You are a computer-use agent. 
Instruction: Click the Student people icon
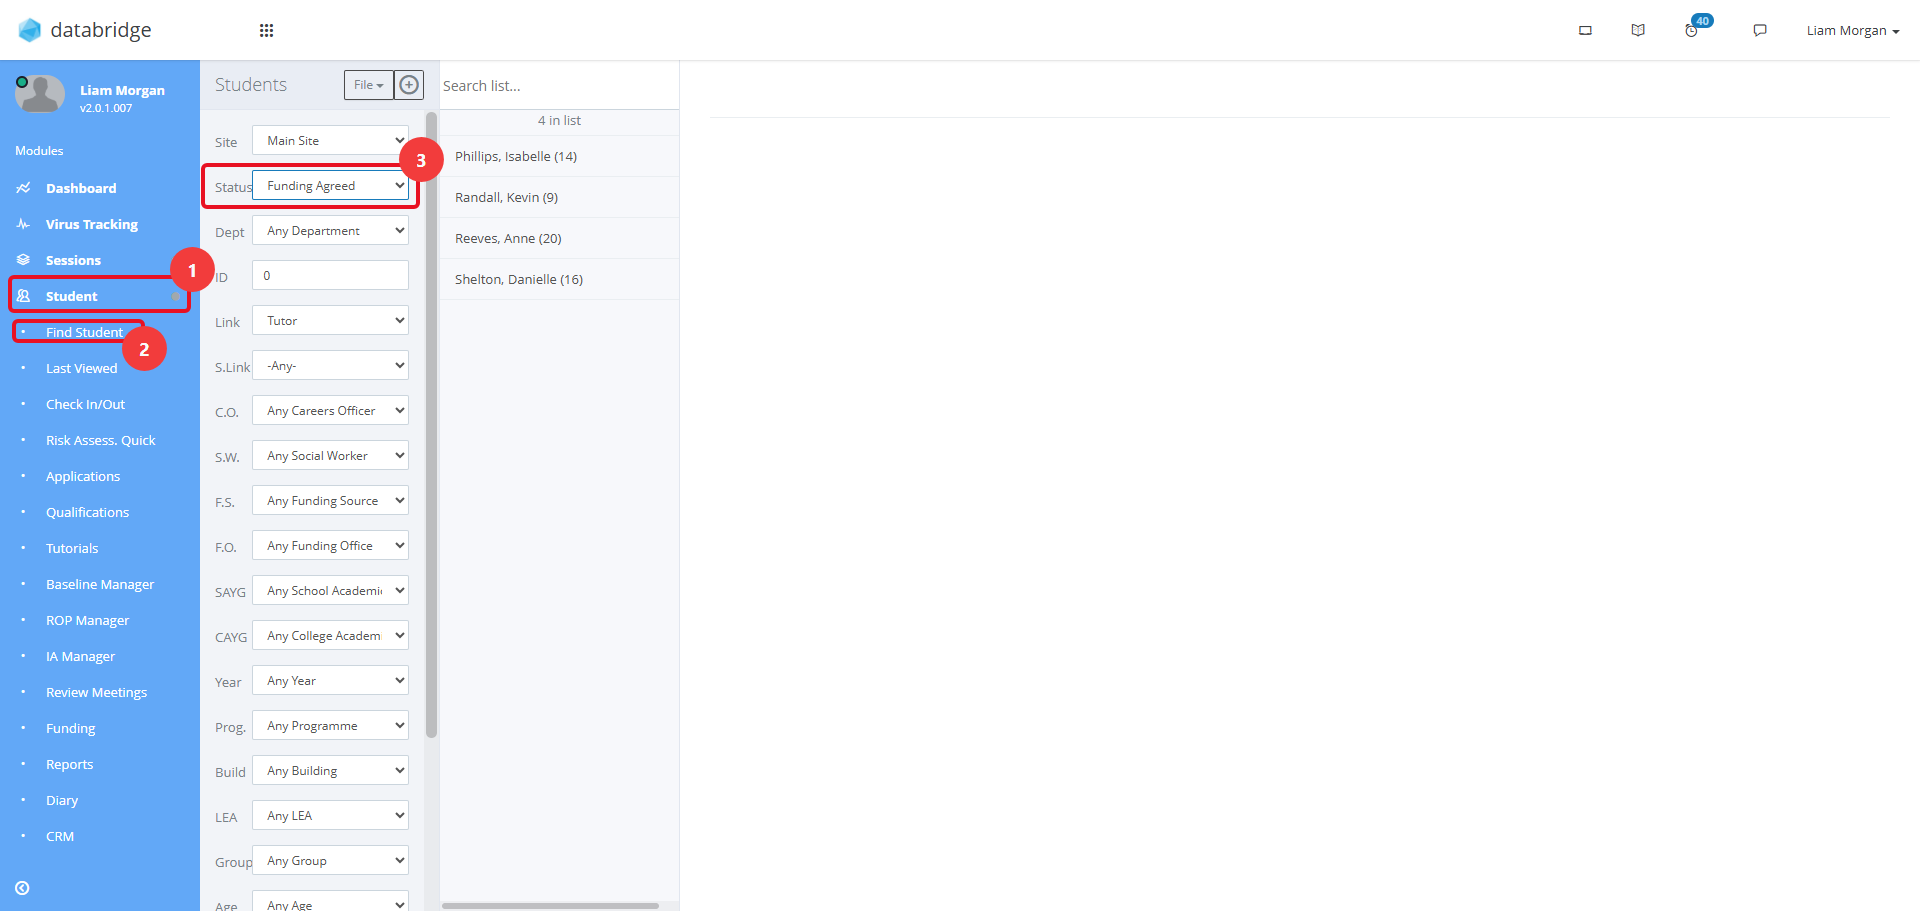[x=24, y=296]
